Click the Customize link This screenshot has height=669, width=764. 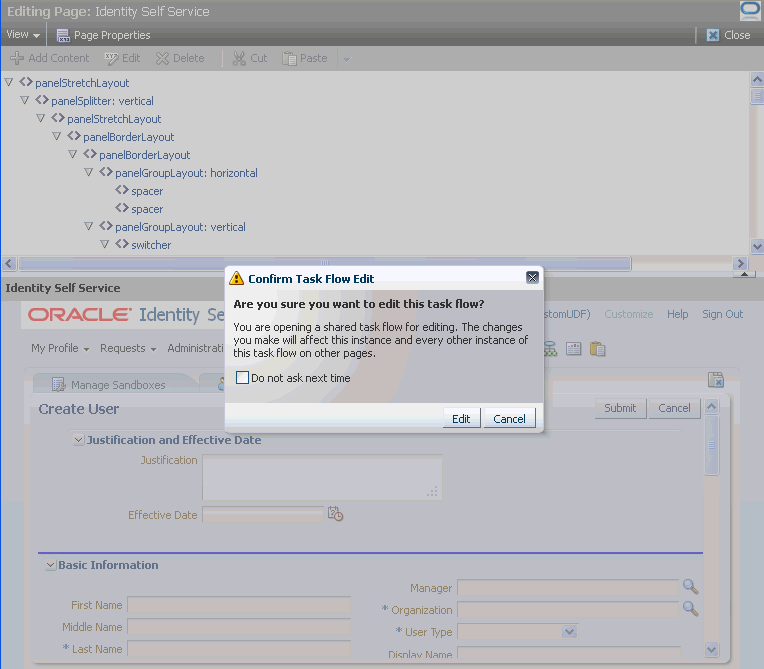pos(629,314)
